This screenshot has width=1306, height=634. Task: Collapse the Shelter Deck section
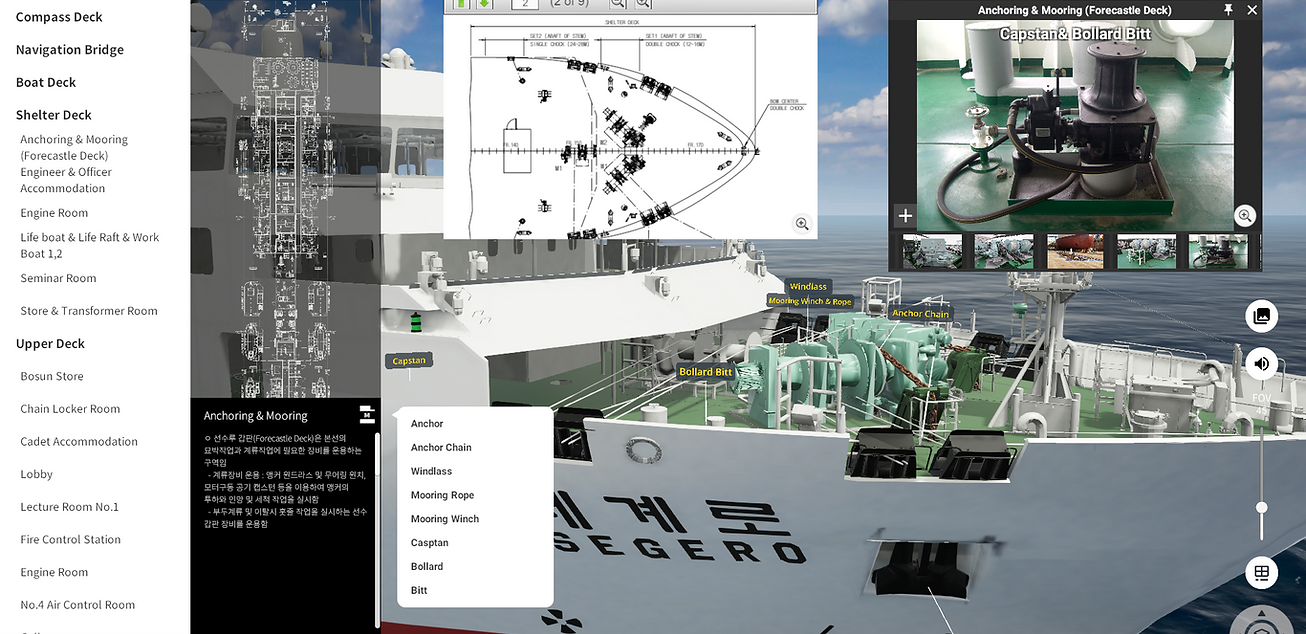coord(54,115)
